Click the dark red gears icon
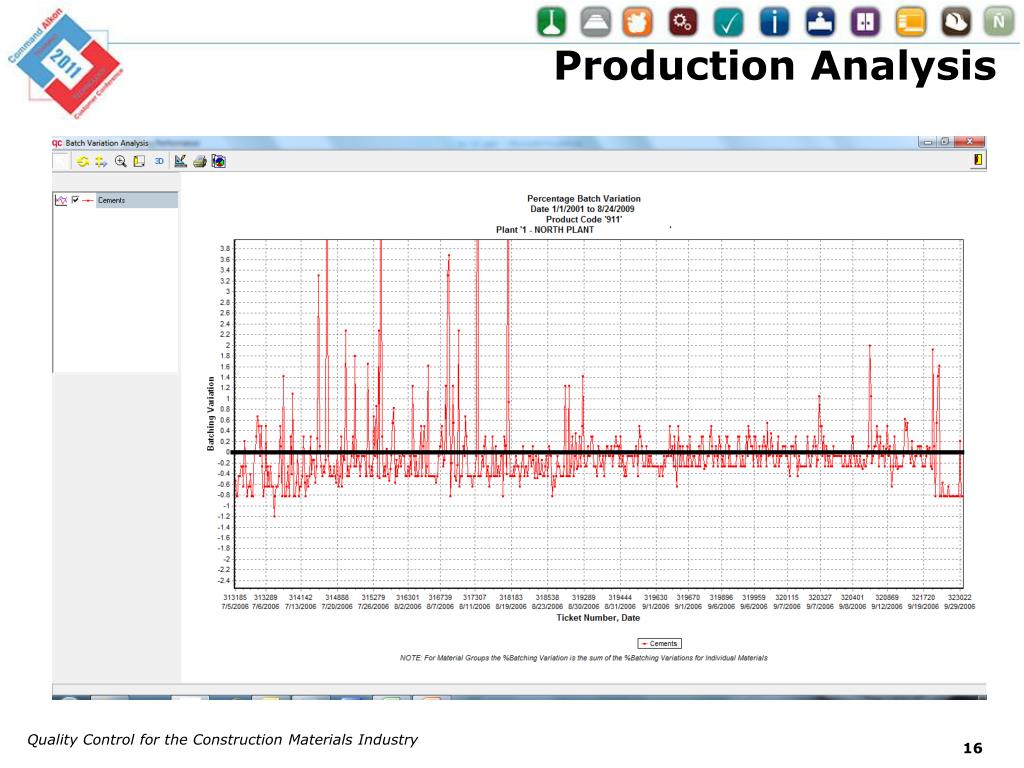This screenshot has height=768, width=1024. tap(684, 21)
